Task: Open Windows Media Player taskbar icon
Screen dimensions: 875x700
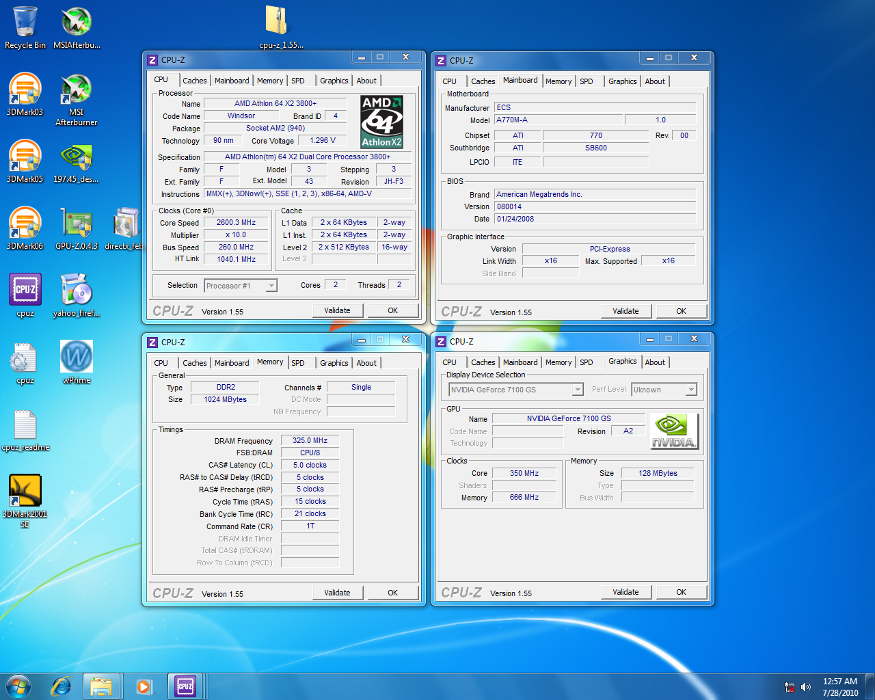Action: (144, 686)
